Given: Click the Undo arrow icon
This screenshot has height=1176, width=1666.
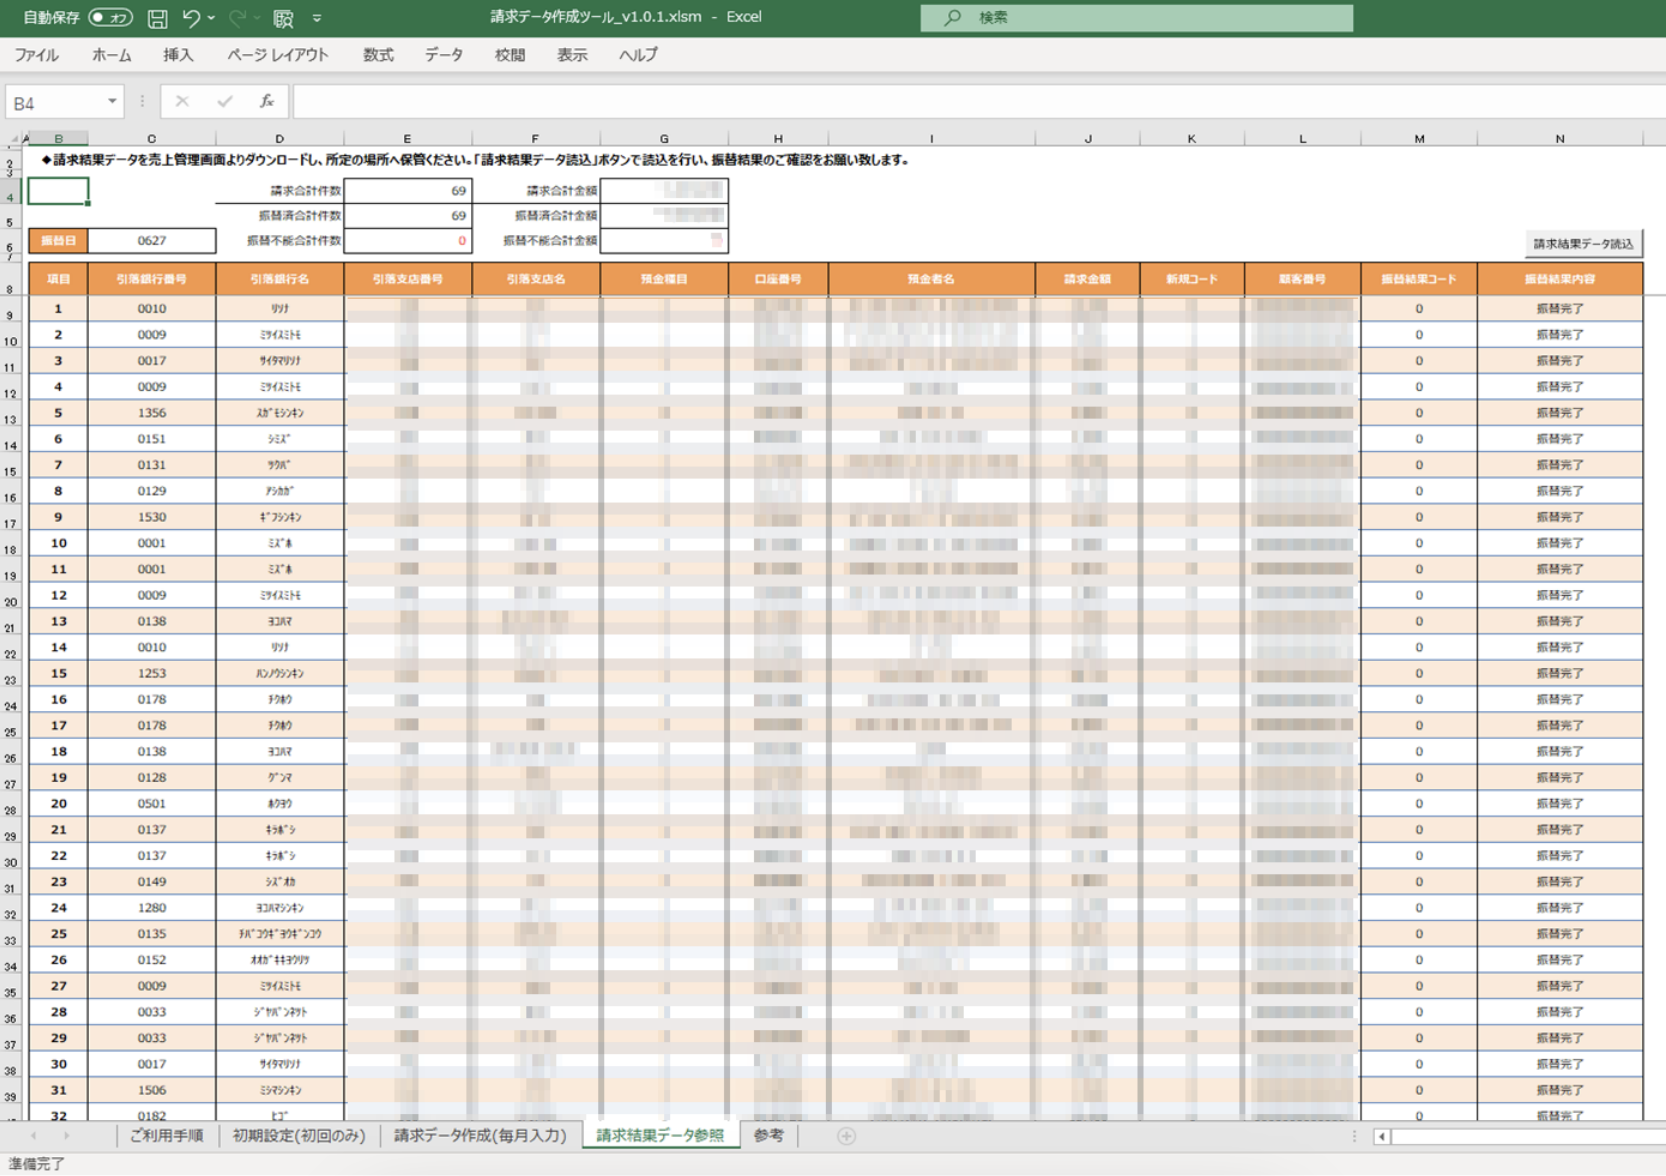Looking at the screenshot, I should [x=191, y=18].
